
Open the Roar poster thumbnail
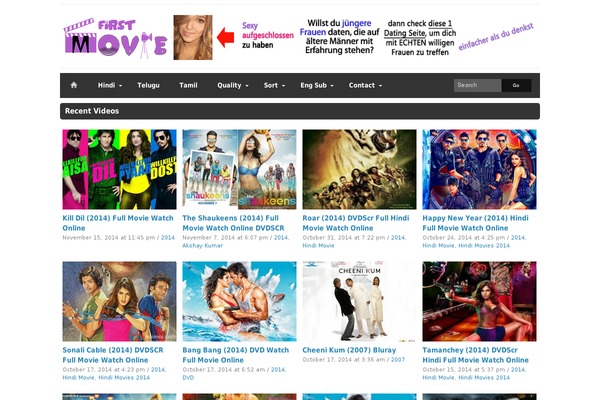pos(359,169)
